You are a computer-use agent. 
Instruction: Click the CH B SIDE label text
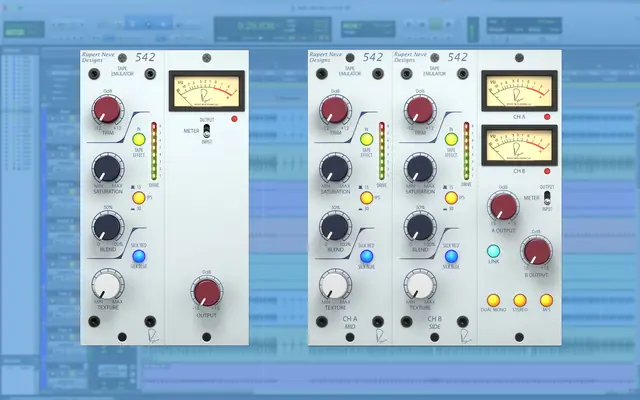[x=434, y=322]
